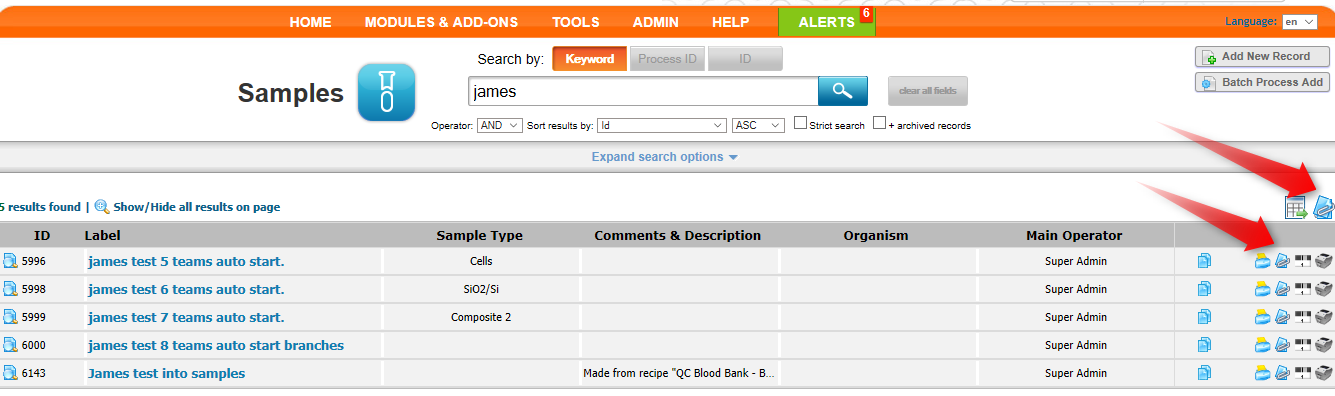
Task: Open attachments paperclip icon for sample 6000
Action: [x=1282, y=345]
